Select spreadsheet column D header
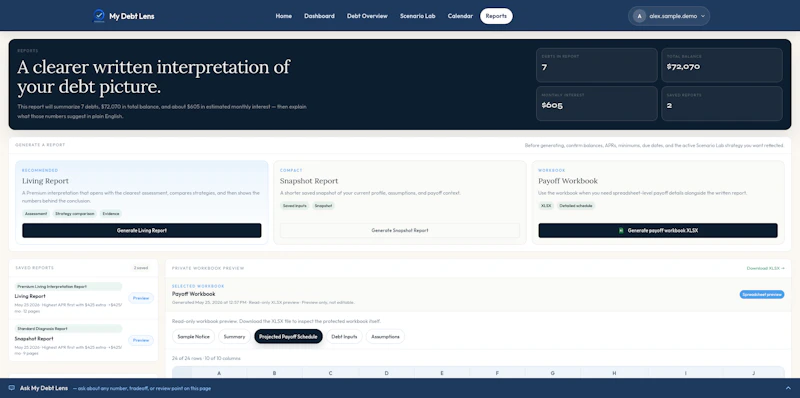The width and height of the screenshot is (800, 398). coord(386,374)
